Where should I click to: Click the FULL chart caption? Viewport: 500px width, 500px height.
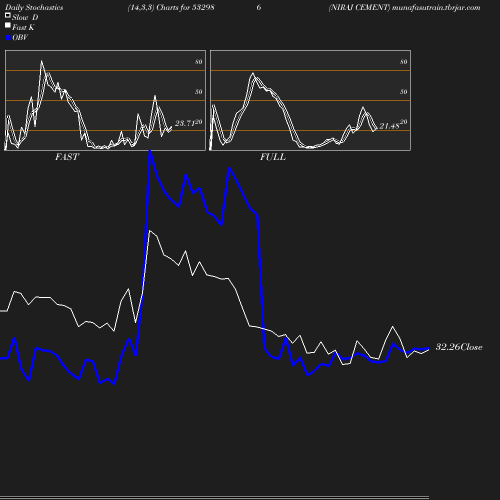tap(273, 157)
